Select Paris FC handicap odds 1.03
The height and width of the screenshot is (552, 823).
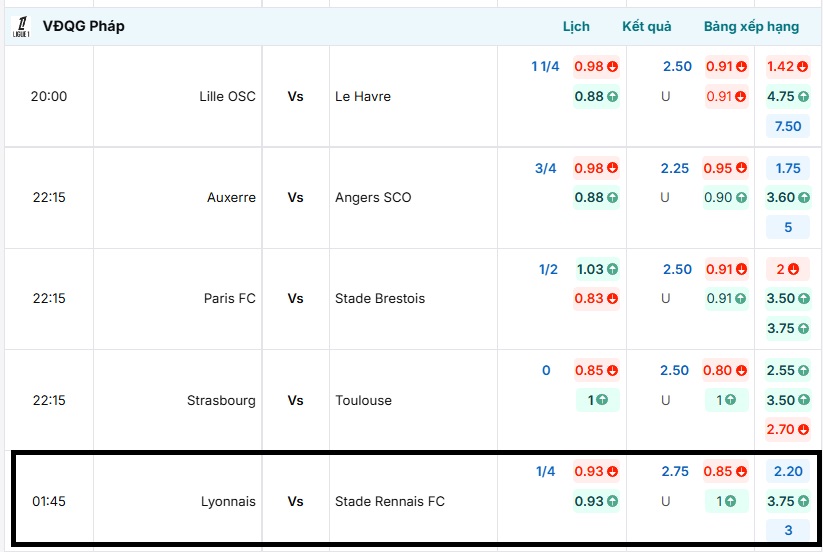coord(596,270)
